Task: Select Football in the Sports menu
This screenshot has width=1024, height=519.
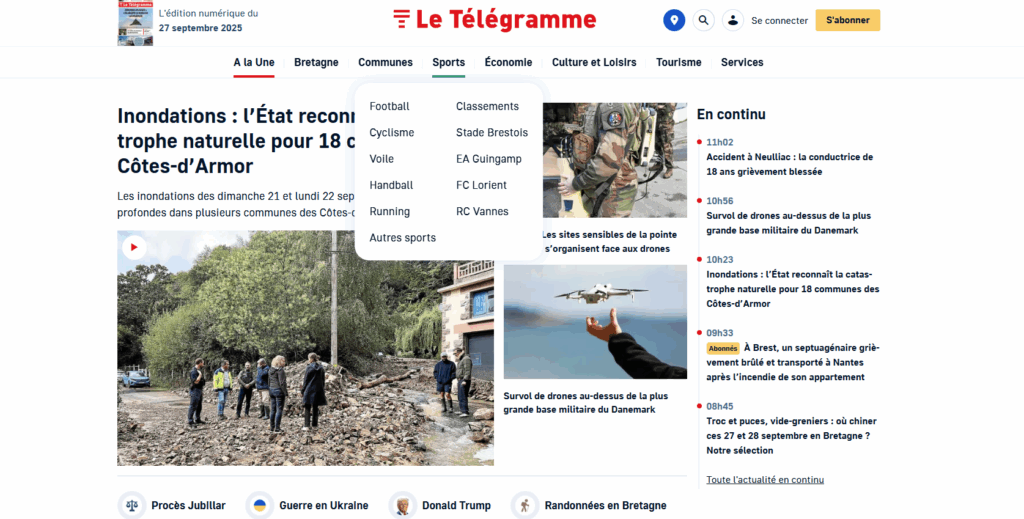Action: [389, 106]
